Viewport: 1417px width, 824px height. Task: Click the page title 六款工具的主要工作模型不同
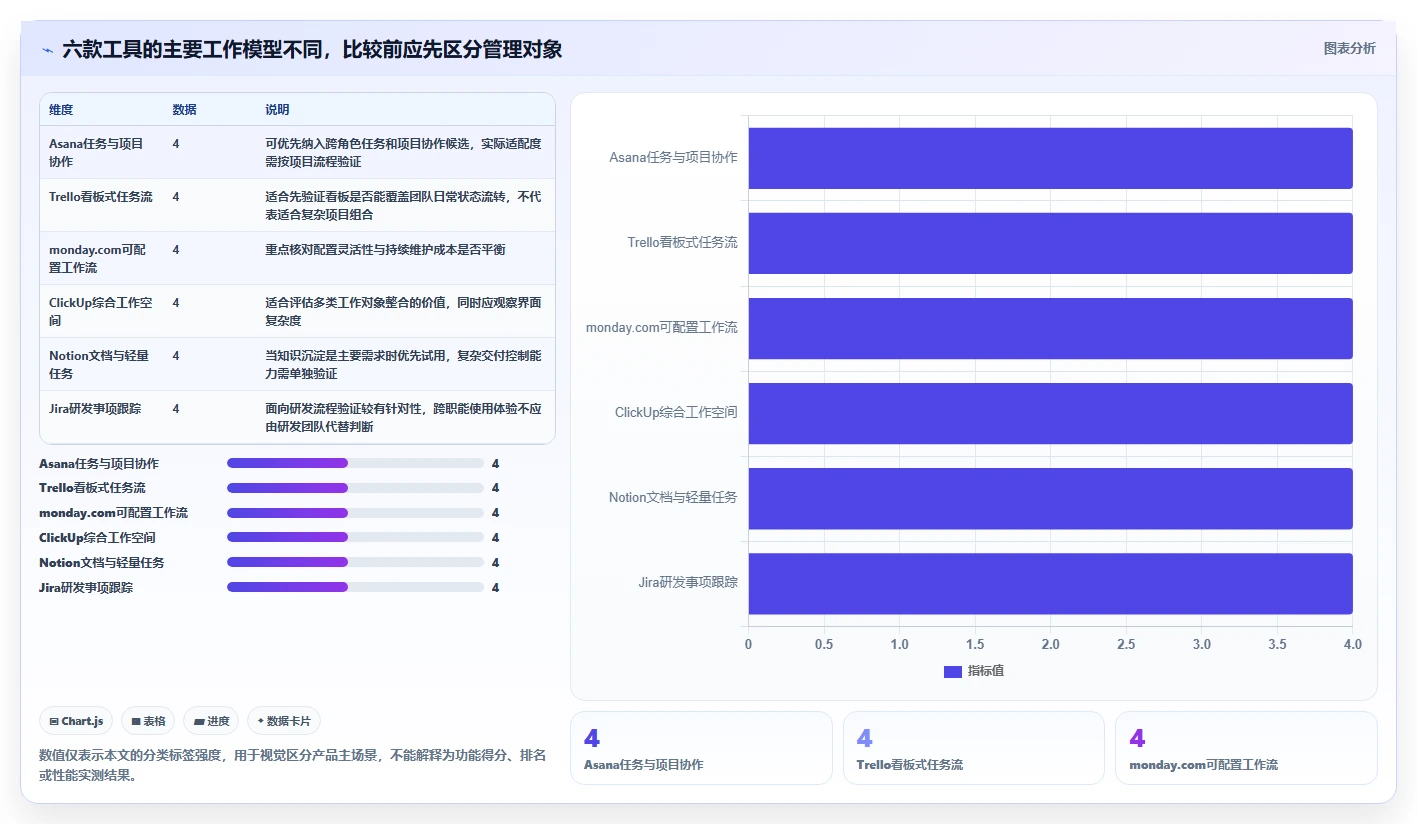pyautogui.click(x=312, y=50)
